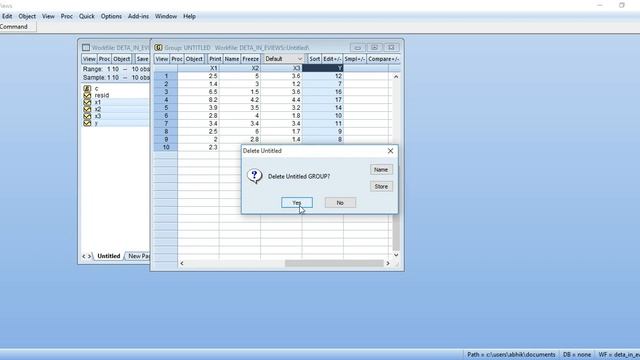Click View button in Workfile window toolbar
This screenshot has width=640, height=360.
click(89, 59)
